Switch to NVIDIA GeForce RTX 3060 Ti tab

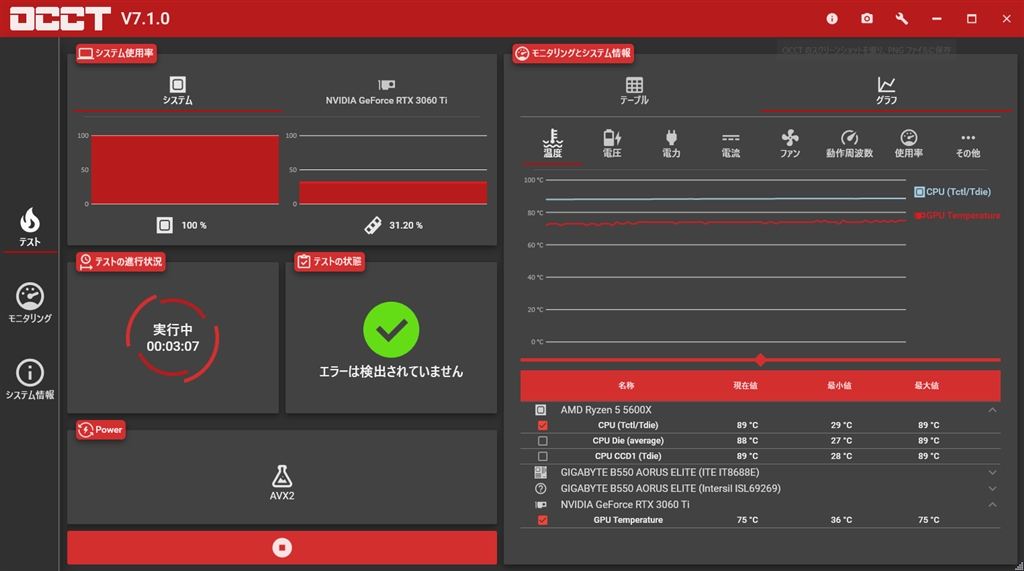coord(387,91)
